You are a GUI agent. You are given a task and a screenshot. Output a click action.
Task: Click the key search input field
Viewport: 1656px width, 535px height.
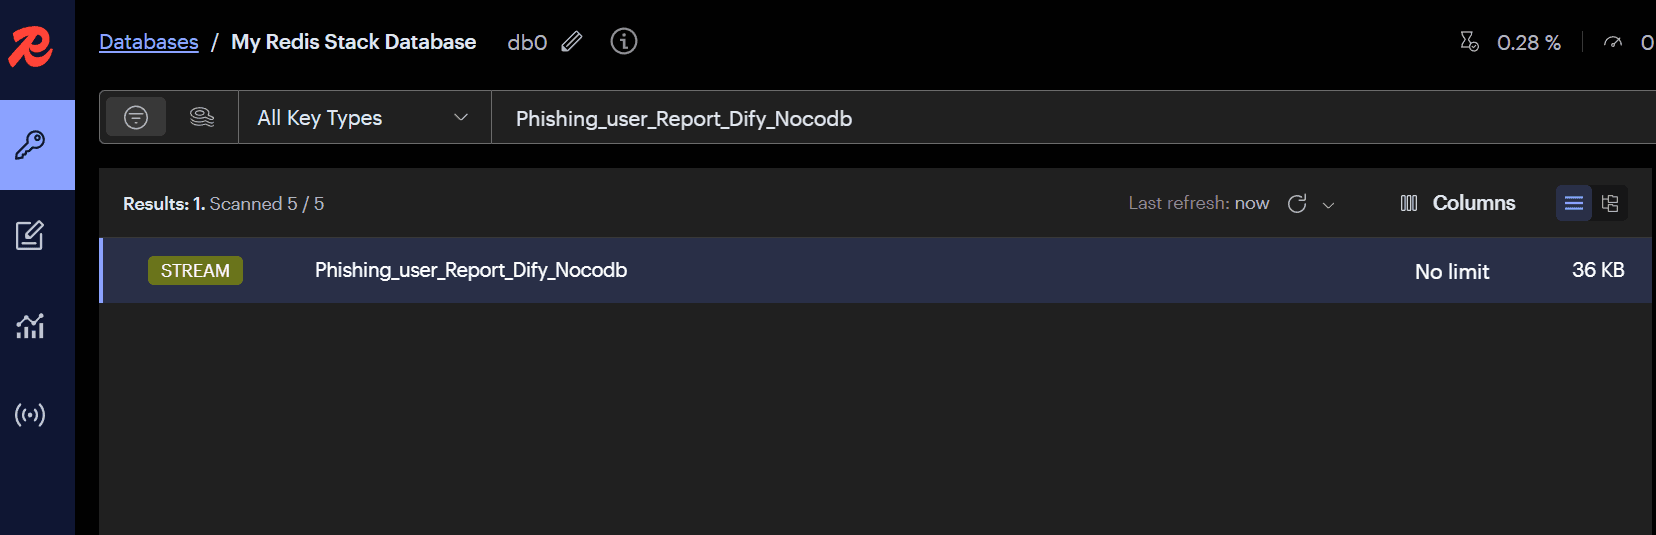tap(1000, 118)
